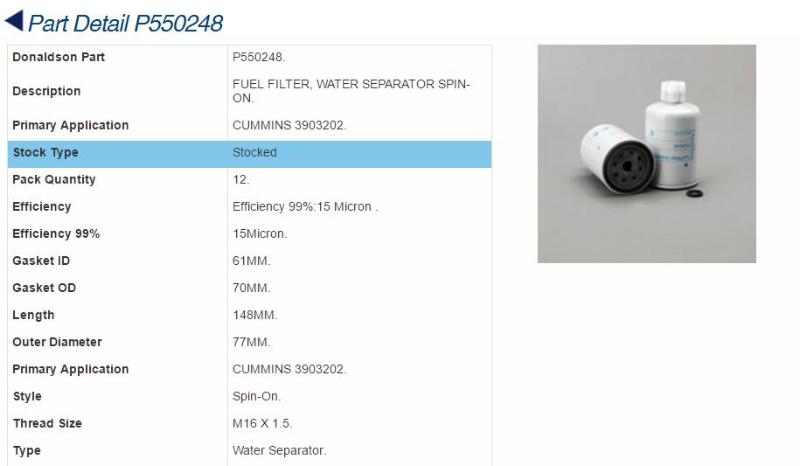Select the Spin-On style value
The height and width of the screenshot is (466, 800).
coord(256,396)
